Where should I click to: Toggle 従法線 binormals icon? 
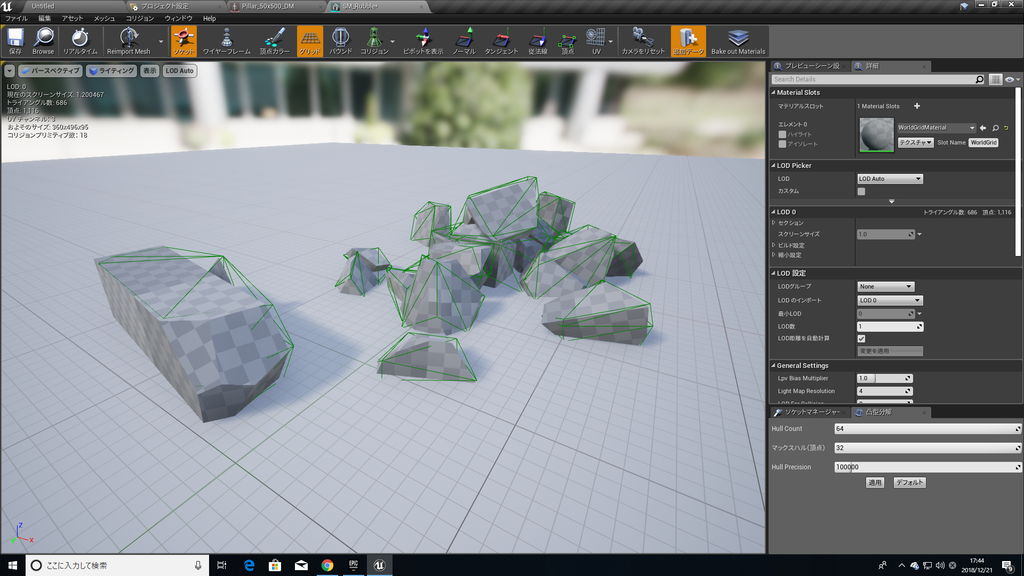tap(537, 41)
